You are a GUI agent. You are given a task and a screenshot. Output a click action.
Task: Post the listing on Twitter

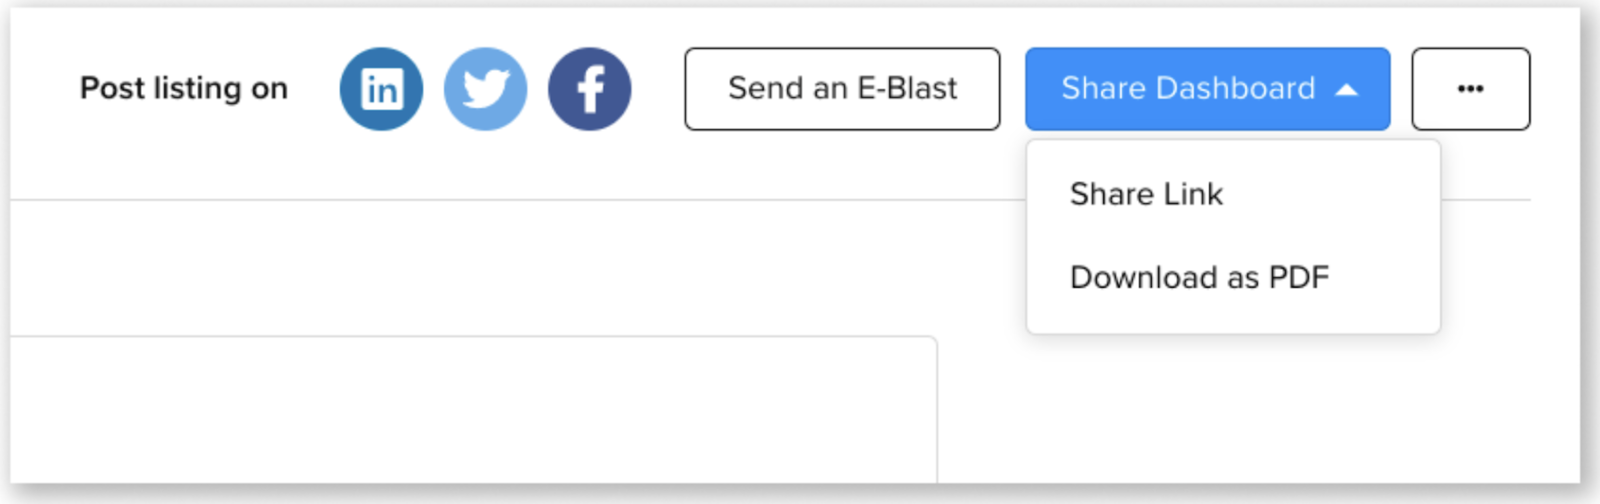485,89
